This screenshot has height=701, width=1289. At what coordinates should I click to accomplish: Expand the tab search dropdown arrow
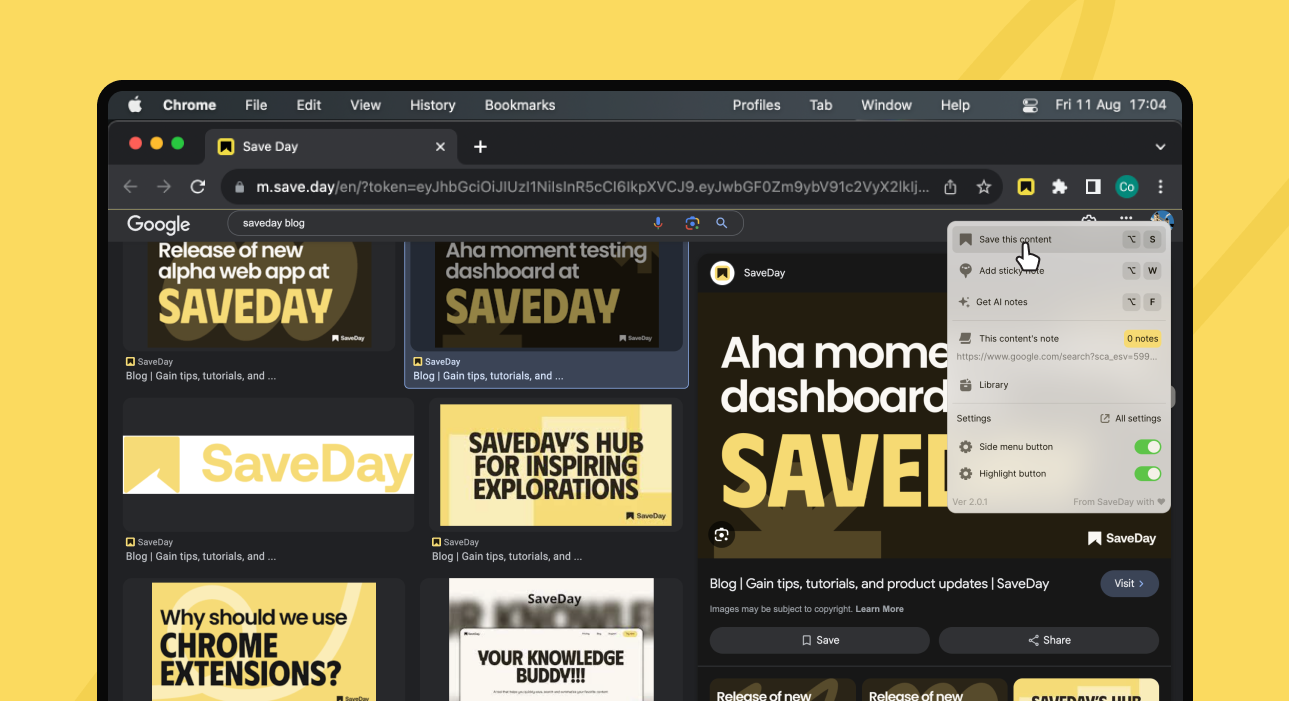(1160, 147)
